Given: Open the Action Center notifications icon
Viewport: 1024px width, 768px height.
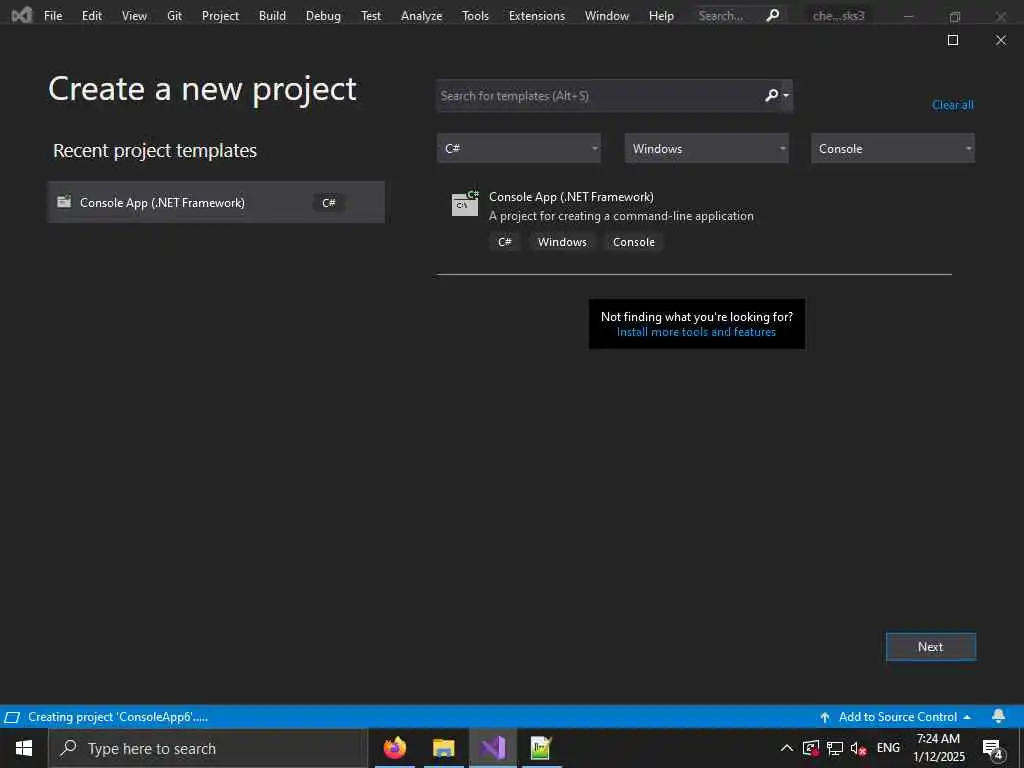Looking at the screenshot, I should [x=993, y=749].
